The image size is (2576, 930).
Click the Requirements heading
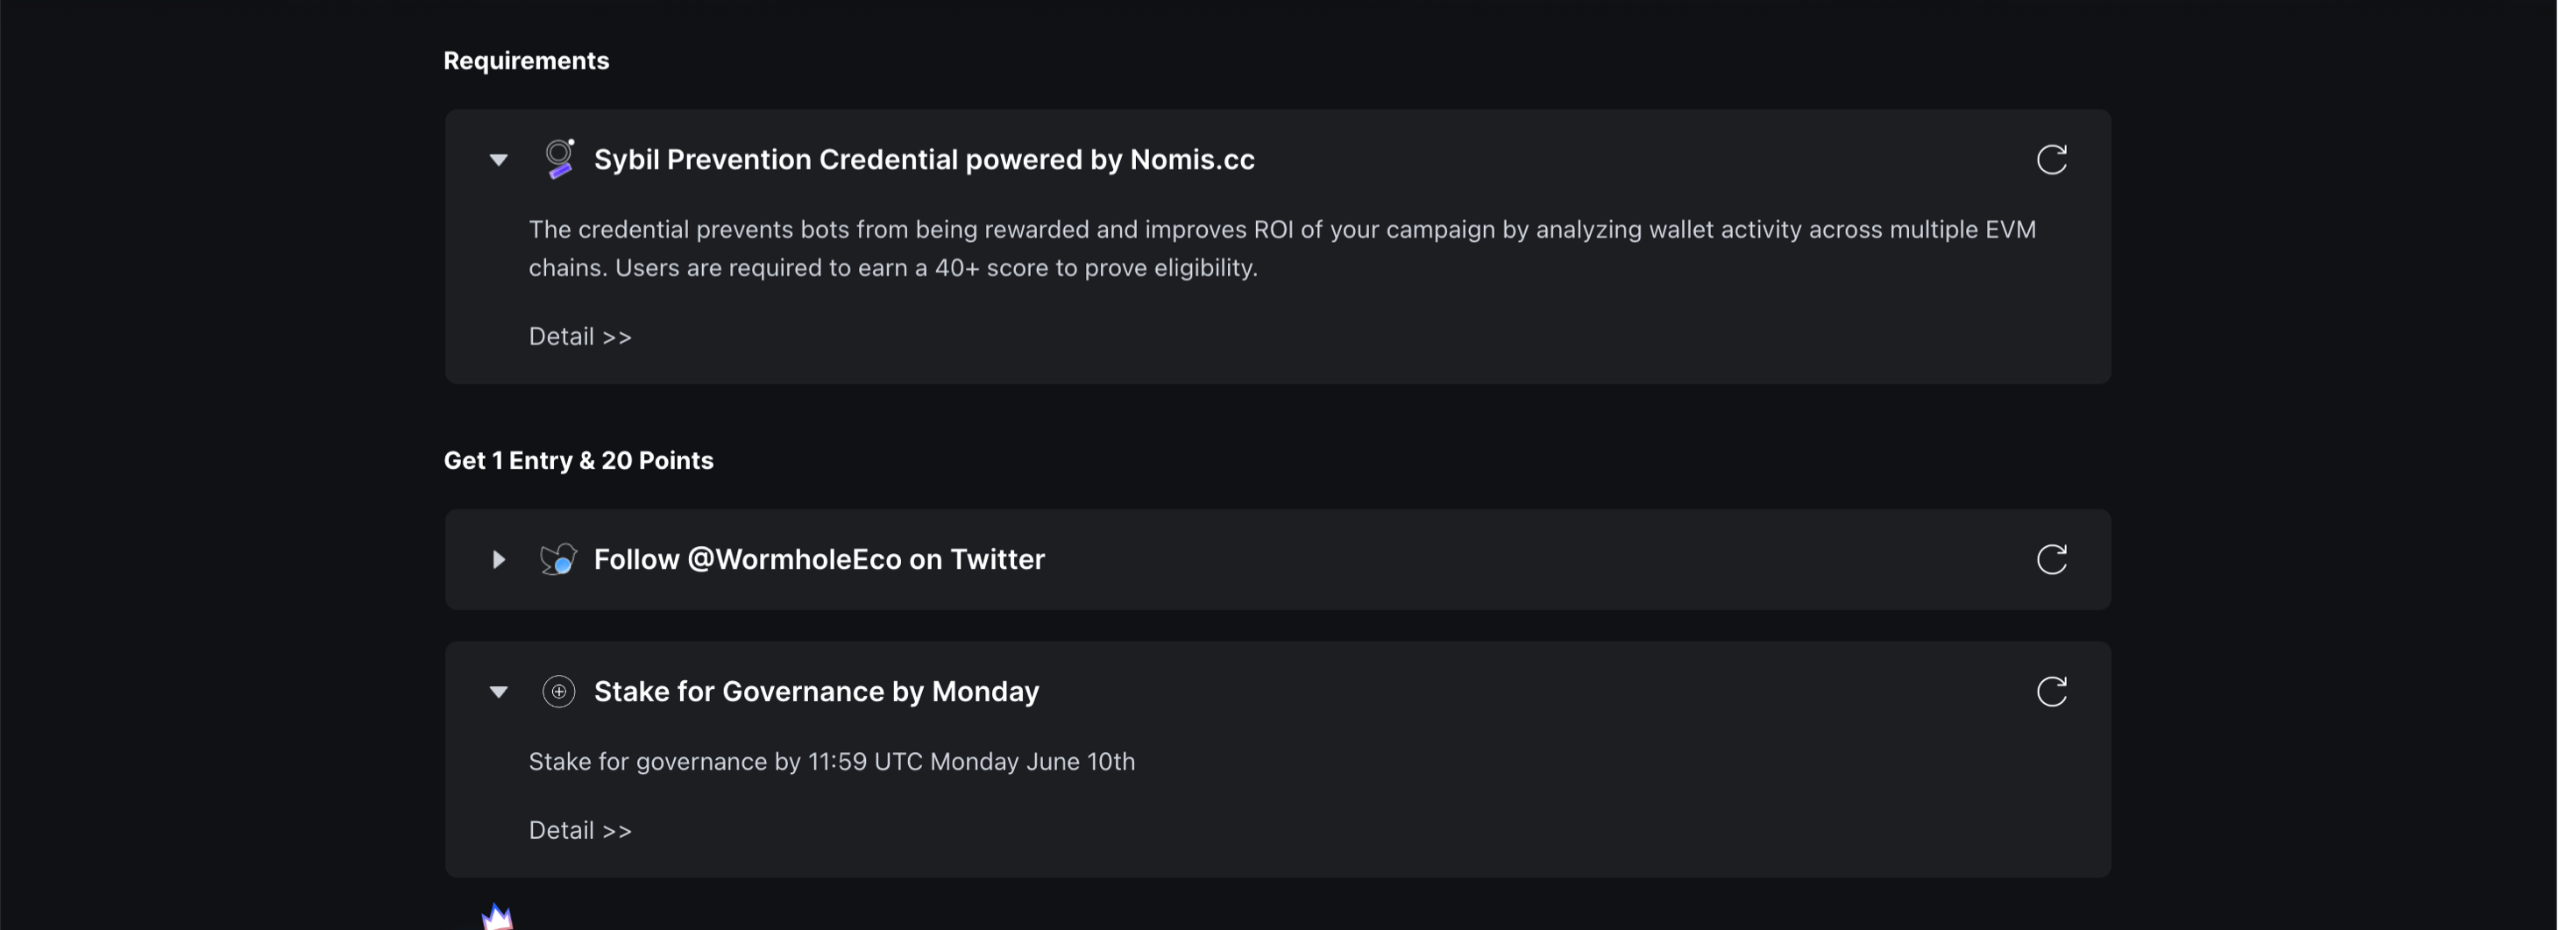pyautogui.click(x=526, y=61)
